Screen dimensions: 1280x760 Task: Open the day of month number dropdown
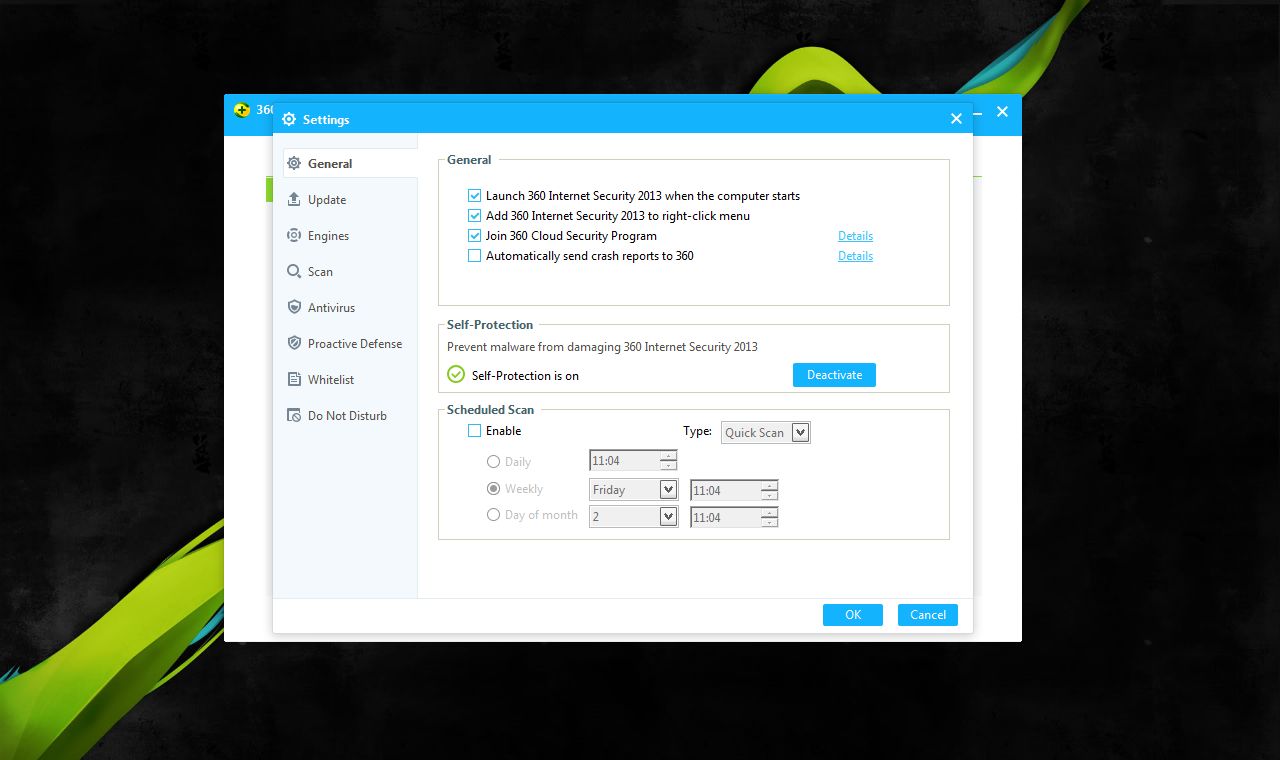click(634, 517)
